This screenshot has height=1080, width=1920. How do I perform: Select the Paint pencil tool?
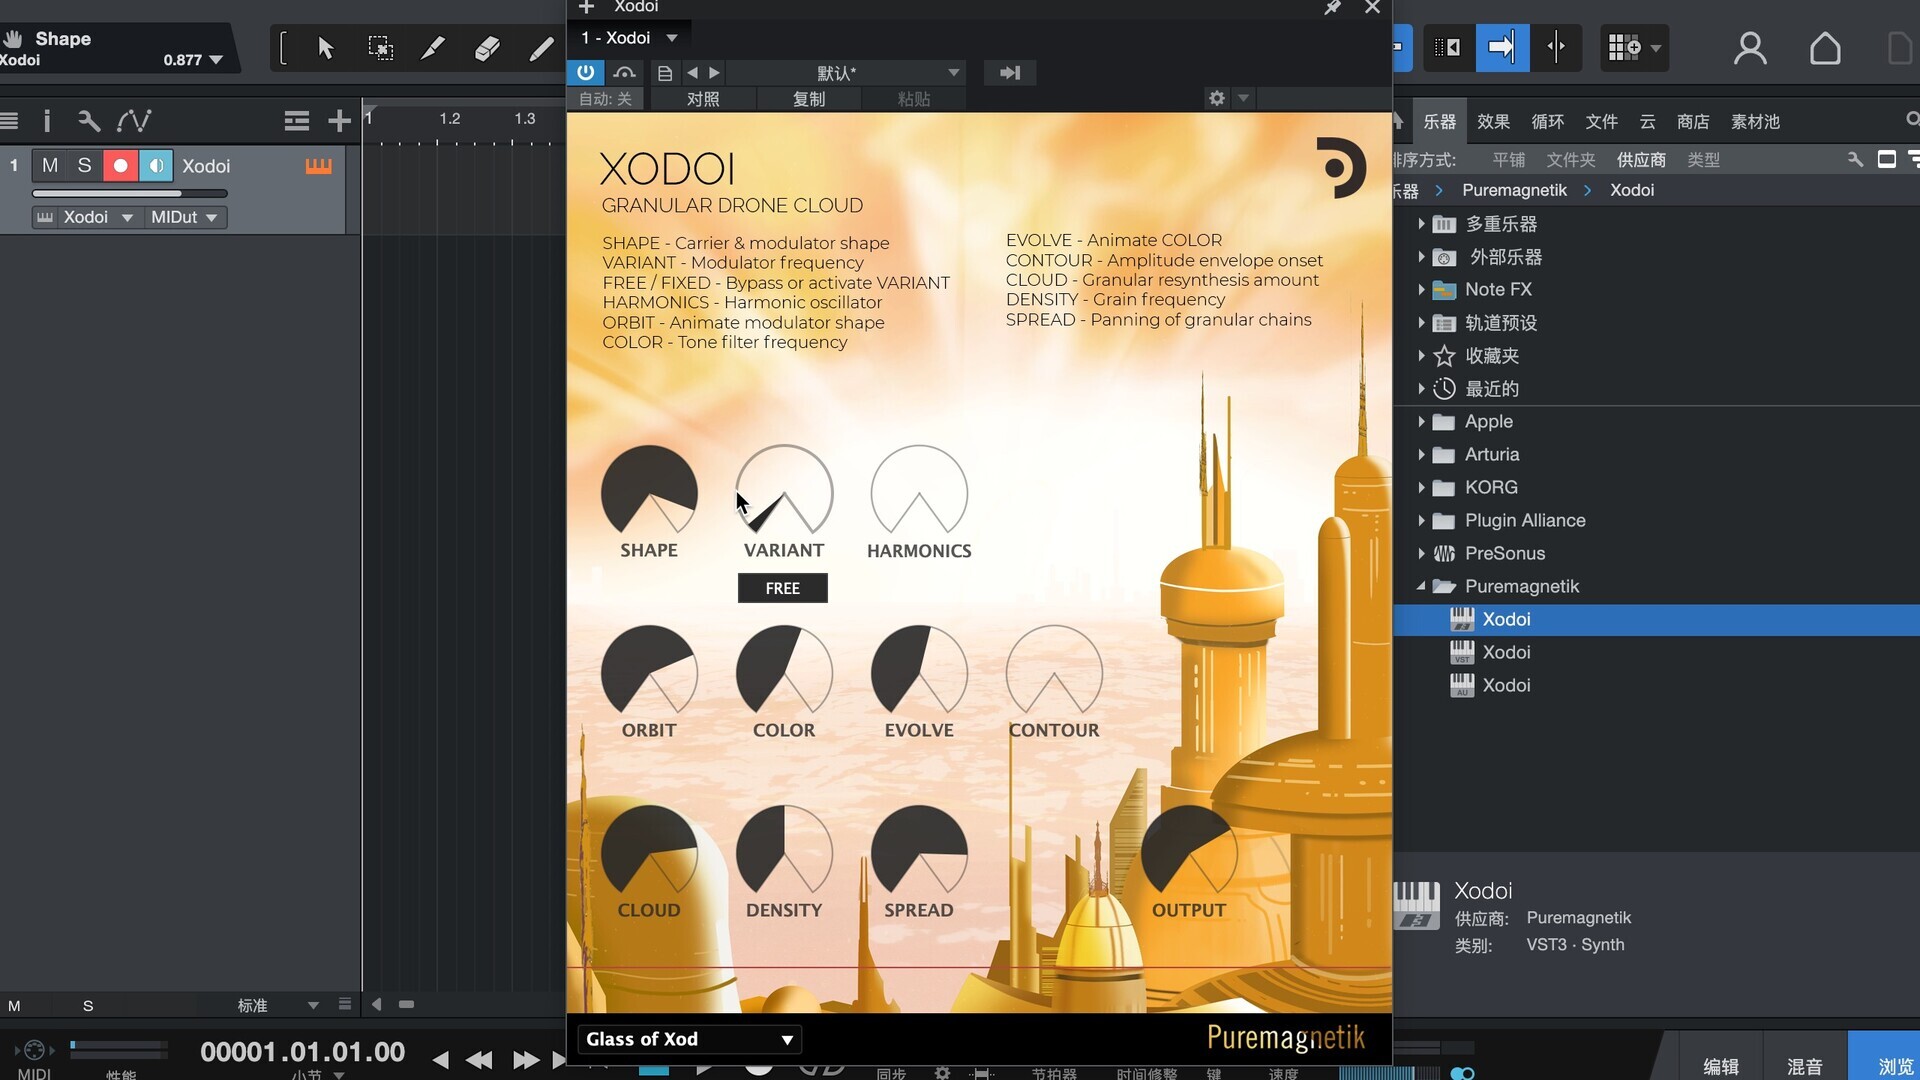tap(541, 48)
